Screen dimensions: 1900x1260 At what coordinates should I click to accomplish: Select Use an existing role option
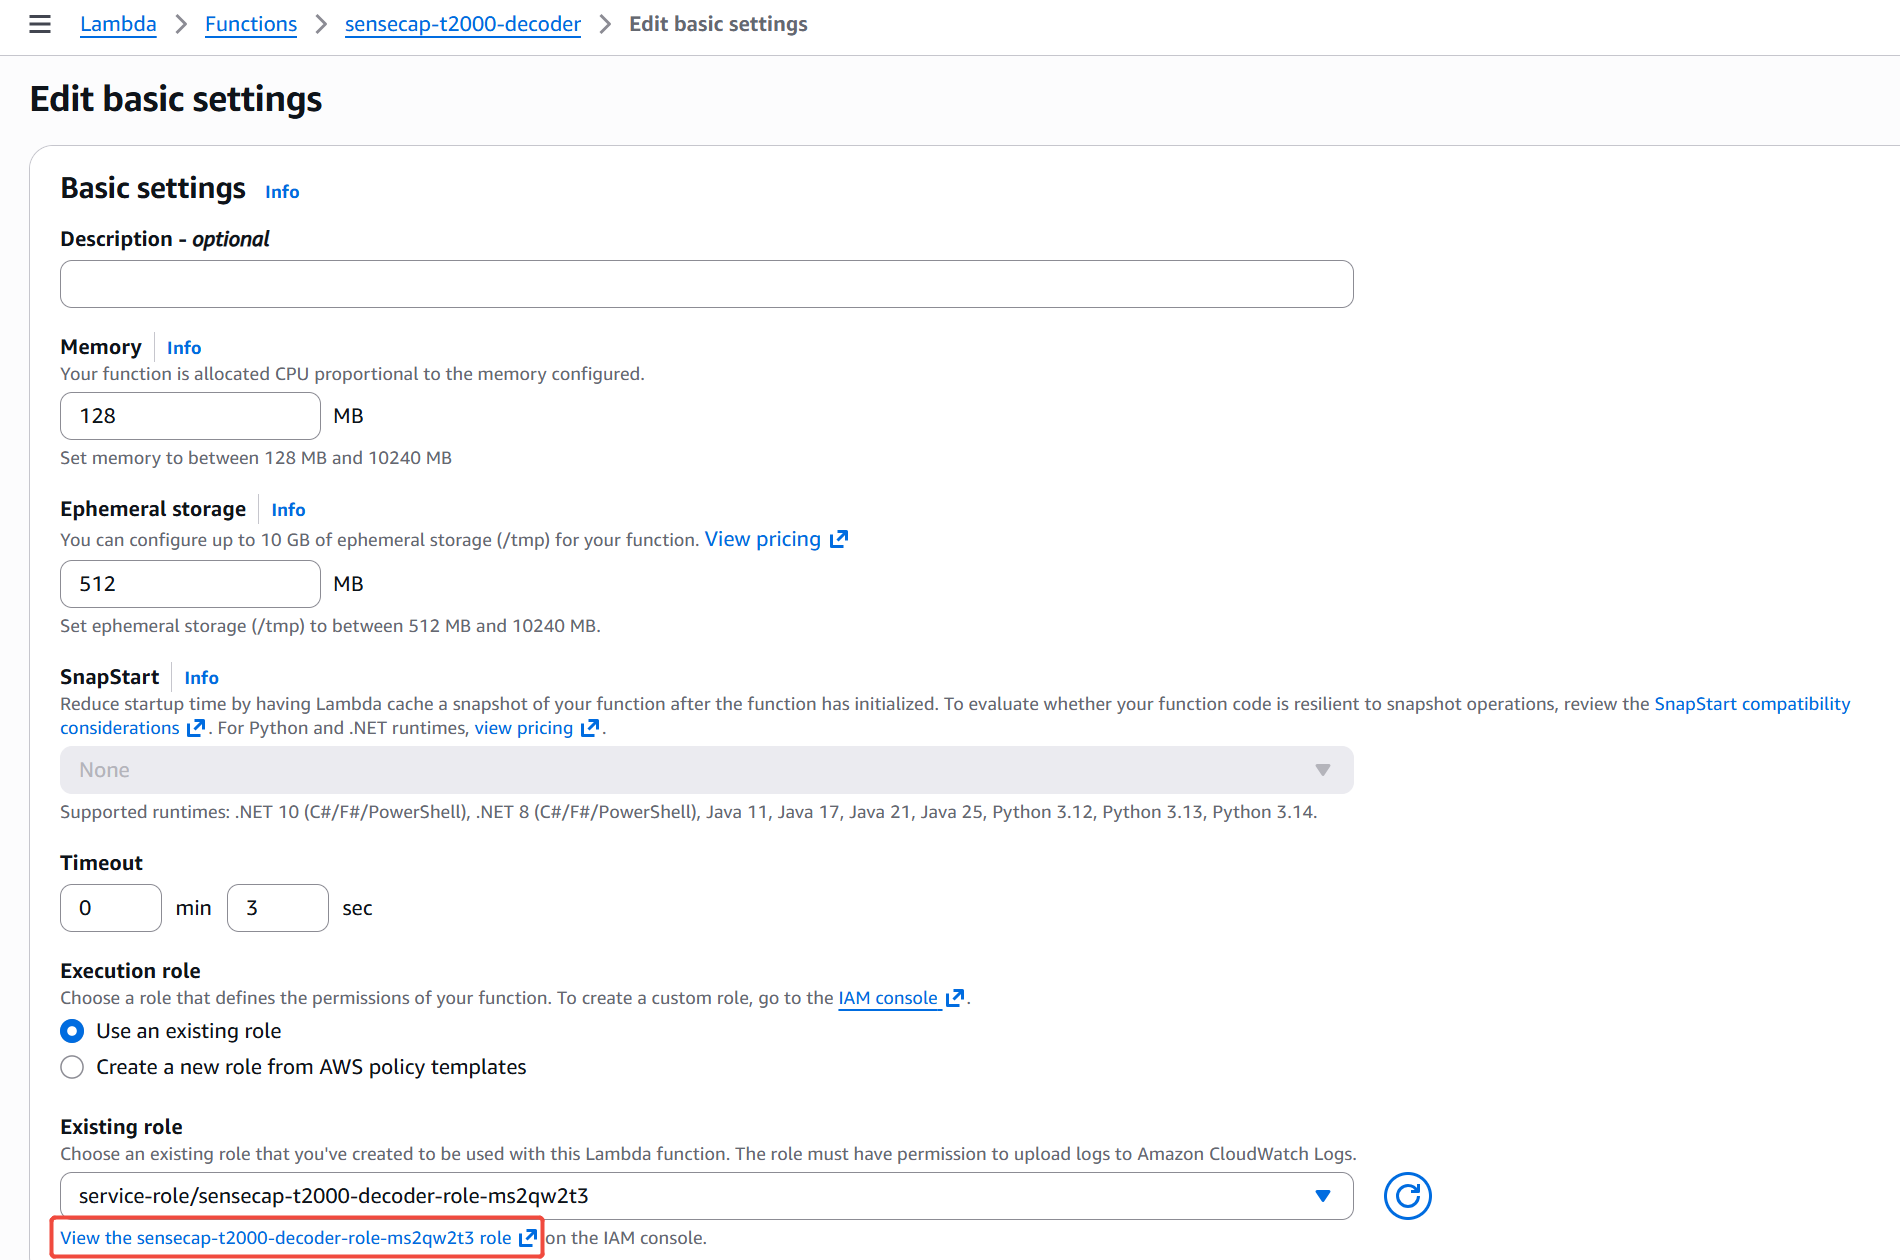click(x=72, y=1031)
